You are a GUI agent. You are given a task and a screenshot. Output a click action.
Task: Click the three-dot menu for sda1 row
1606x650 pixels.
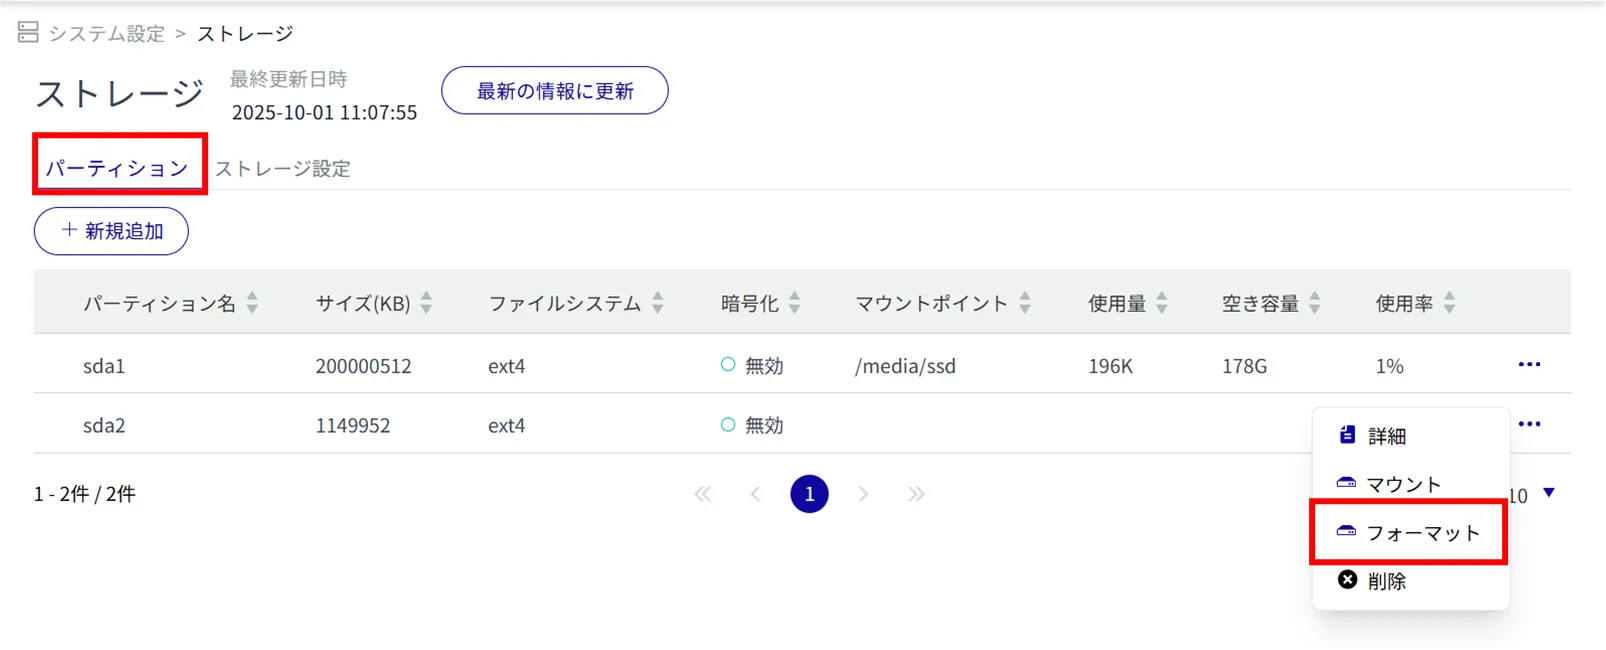coord(1528,365)
